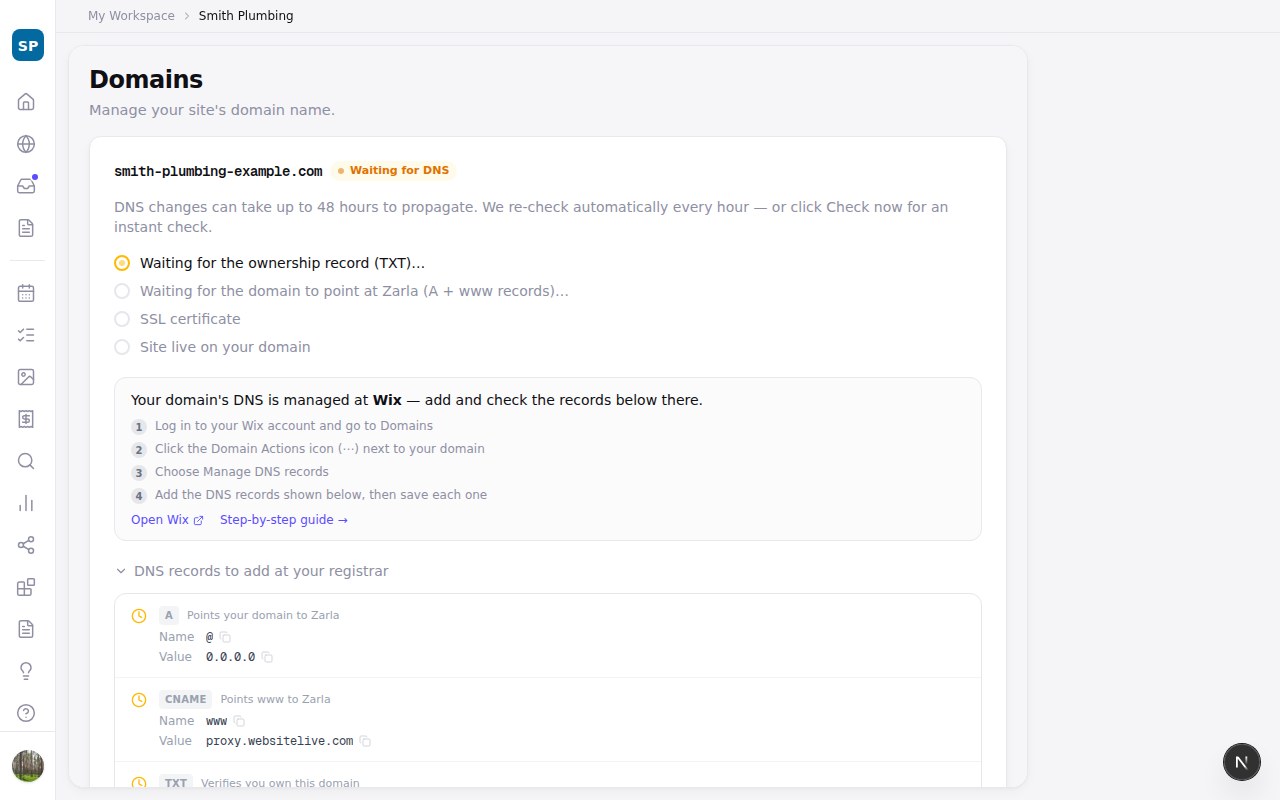Click step 4 Add the DNS records shown below
The height and width of the screenshot is (800, 1280).
point(321,495)
